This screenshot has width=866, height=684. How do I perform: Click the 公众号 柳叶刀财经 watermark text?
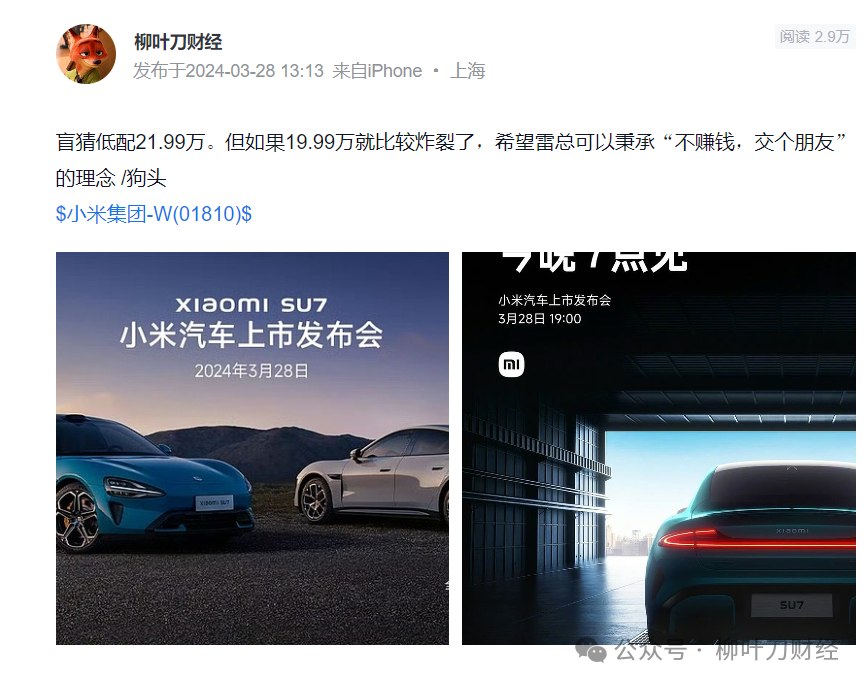tap(727, 650)
